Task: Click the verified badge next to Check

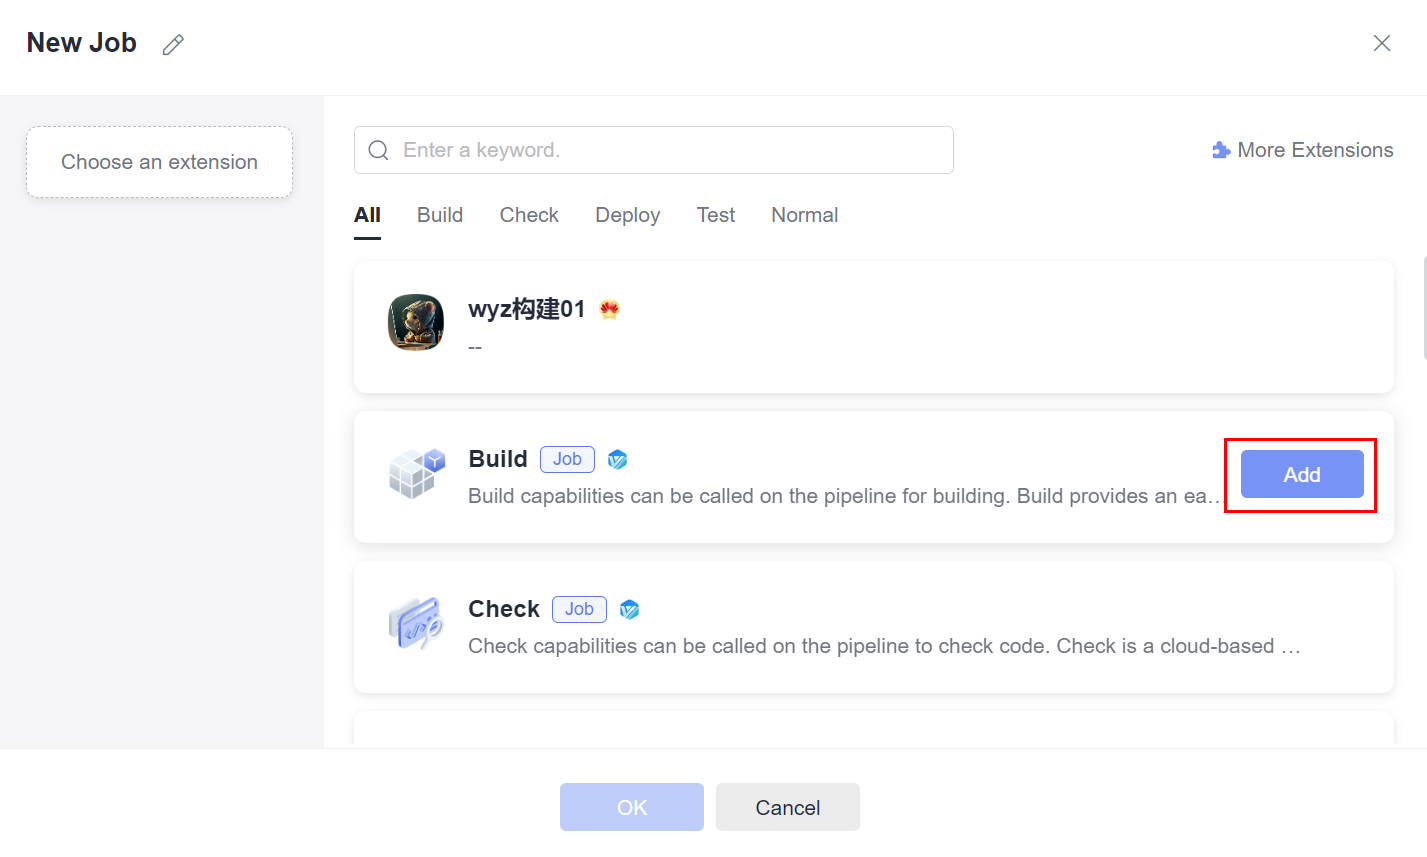Action: [629, 610]
